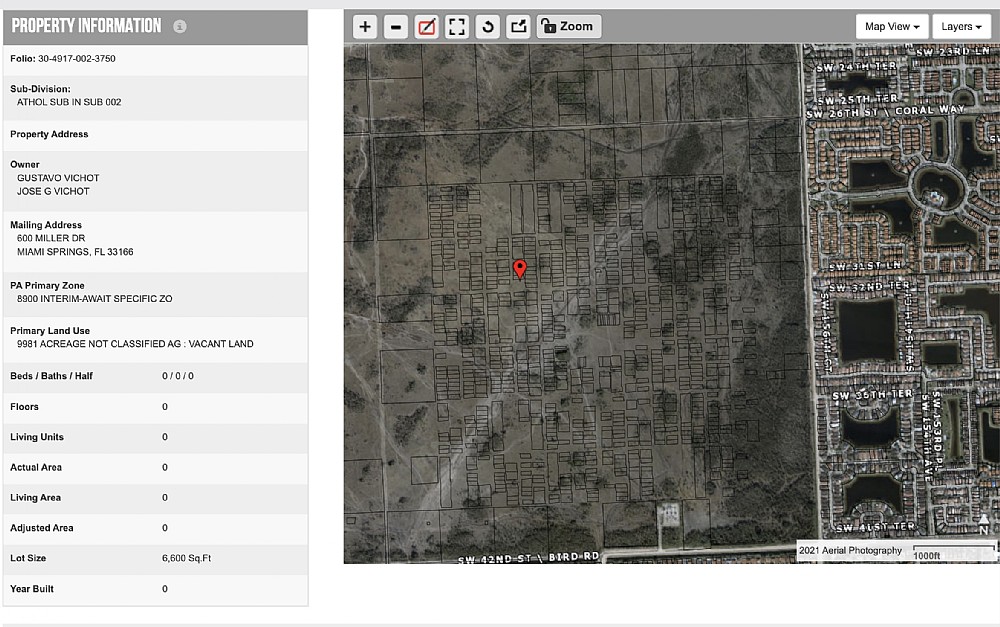This screenshot has width=1000, height=627.
Task: Click the folio number 30-4917-002-3750
Action: (x=77, y=59)
